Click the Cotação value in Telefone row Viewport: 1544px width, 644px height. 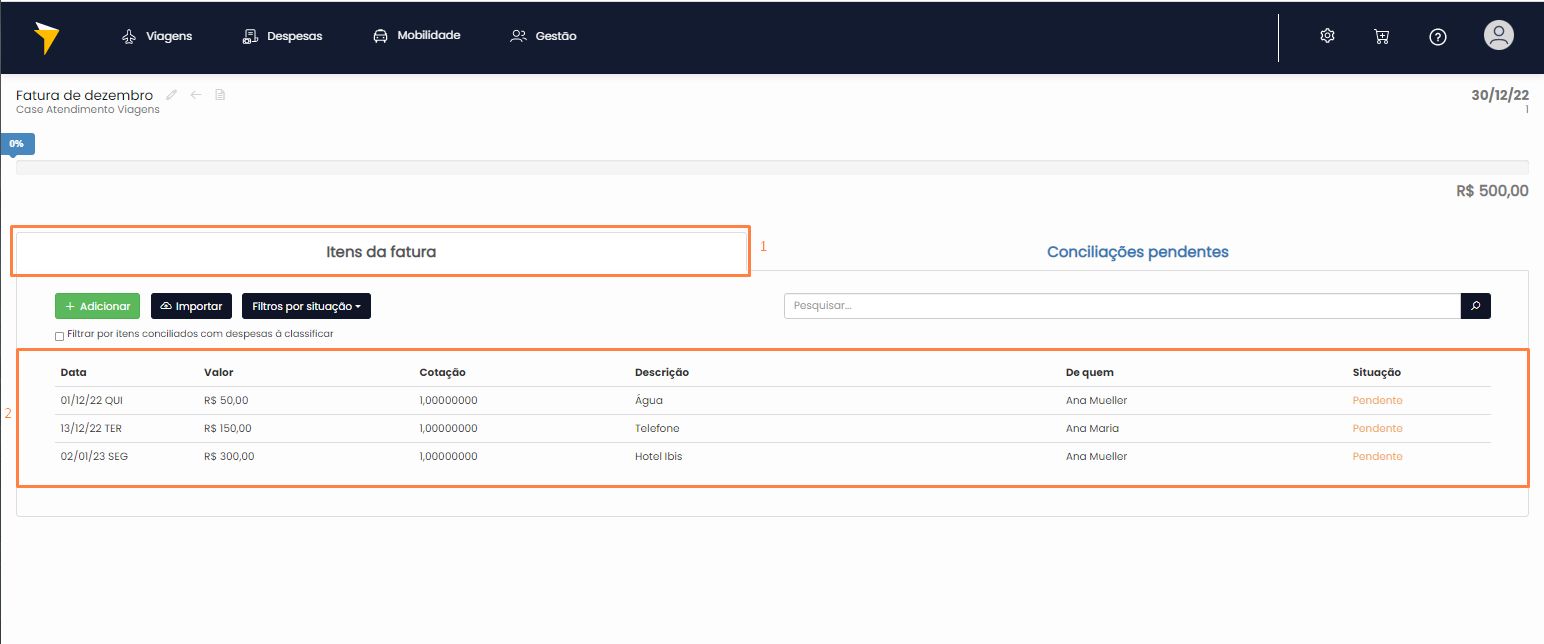click(x=448, y=428)
